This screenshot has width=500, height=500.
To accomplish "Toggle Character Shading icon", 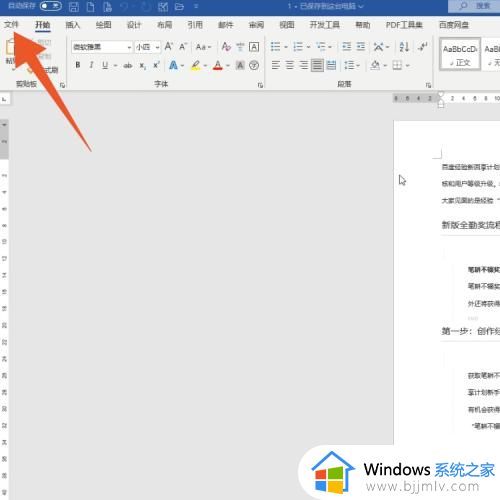I will [240, 65].
